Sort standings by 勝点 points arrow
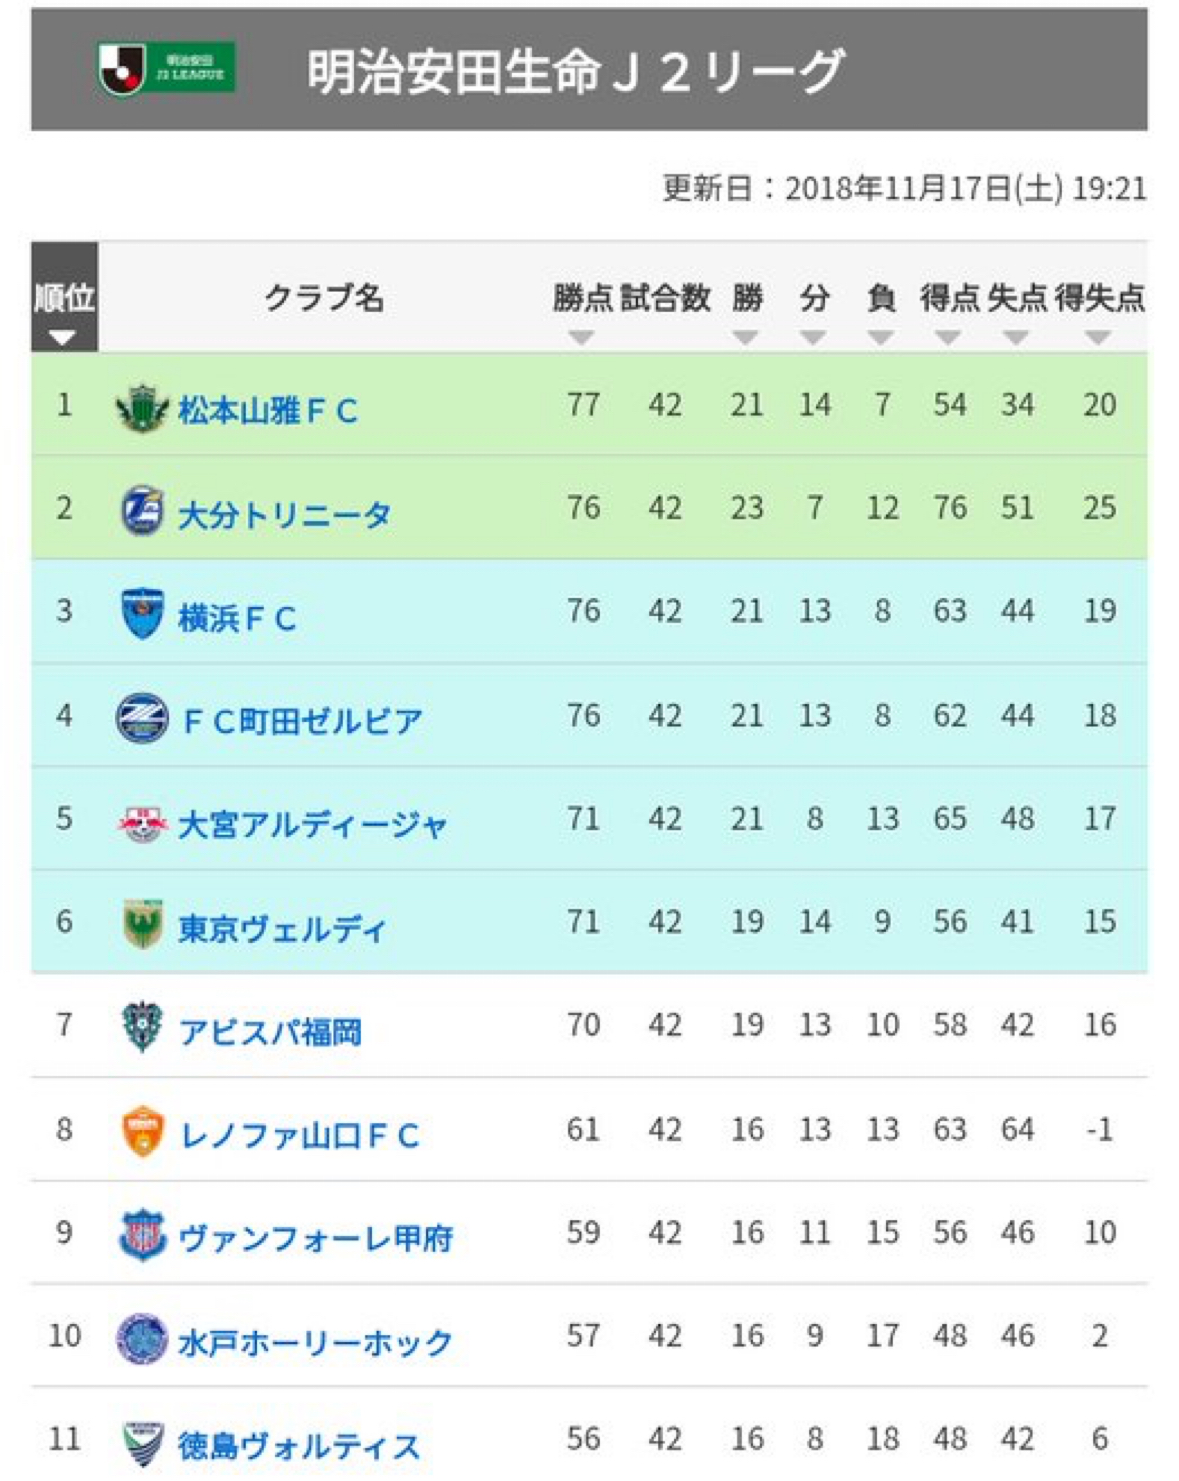Viewport: 1179px width, 1481px height. point(581,338)
